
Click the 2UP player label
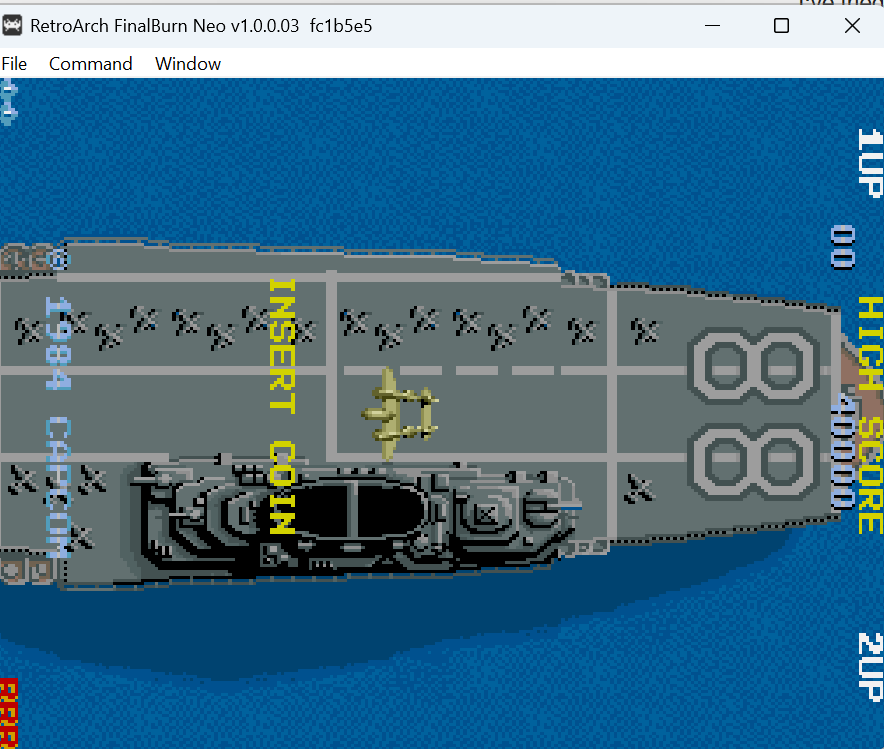coord(870,667)
